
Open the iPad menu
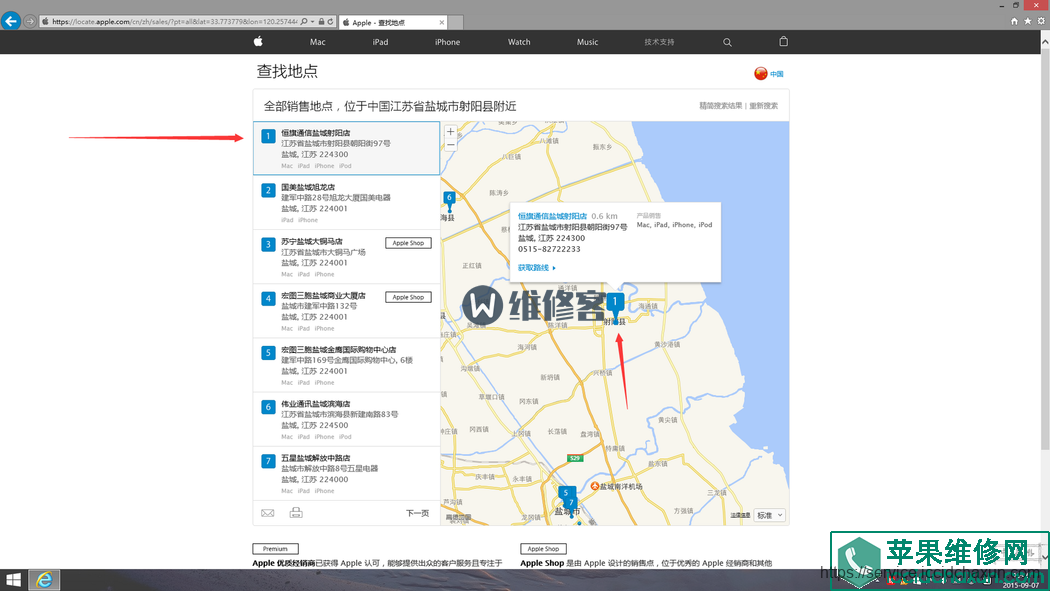(380, 42)
